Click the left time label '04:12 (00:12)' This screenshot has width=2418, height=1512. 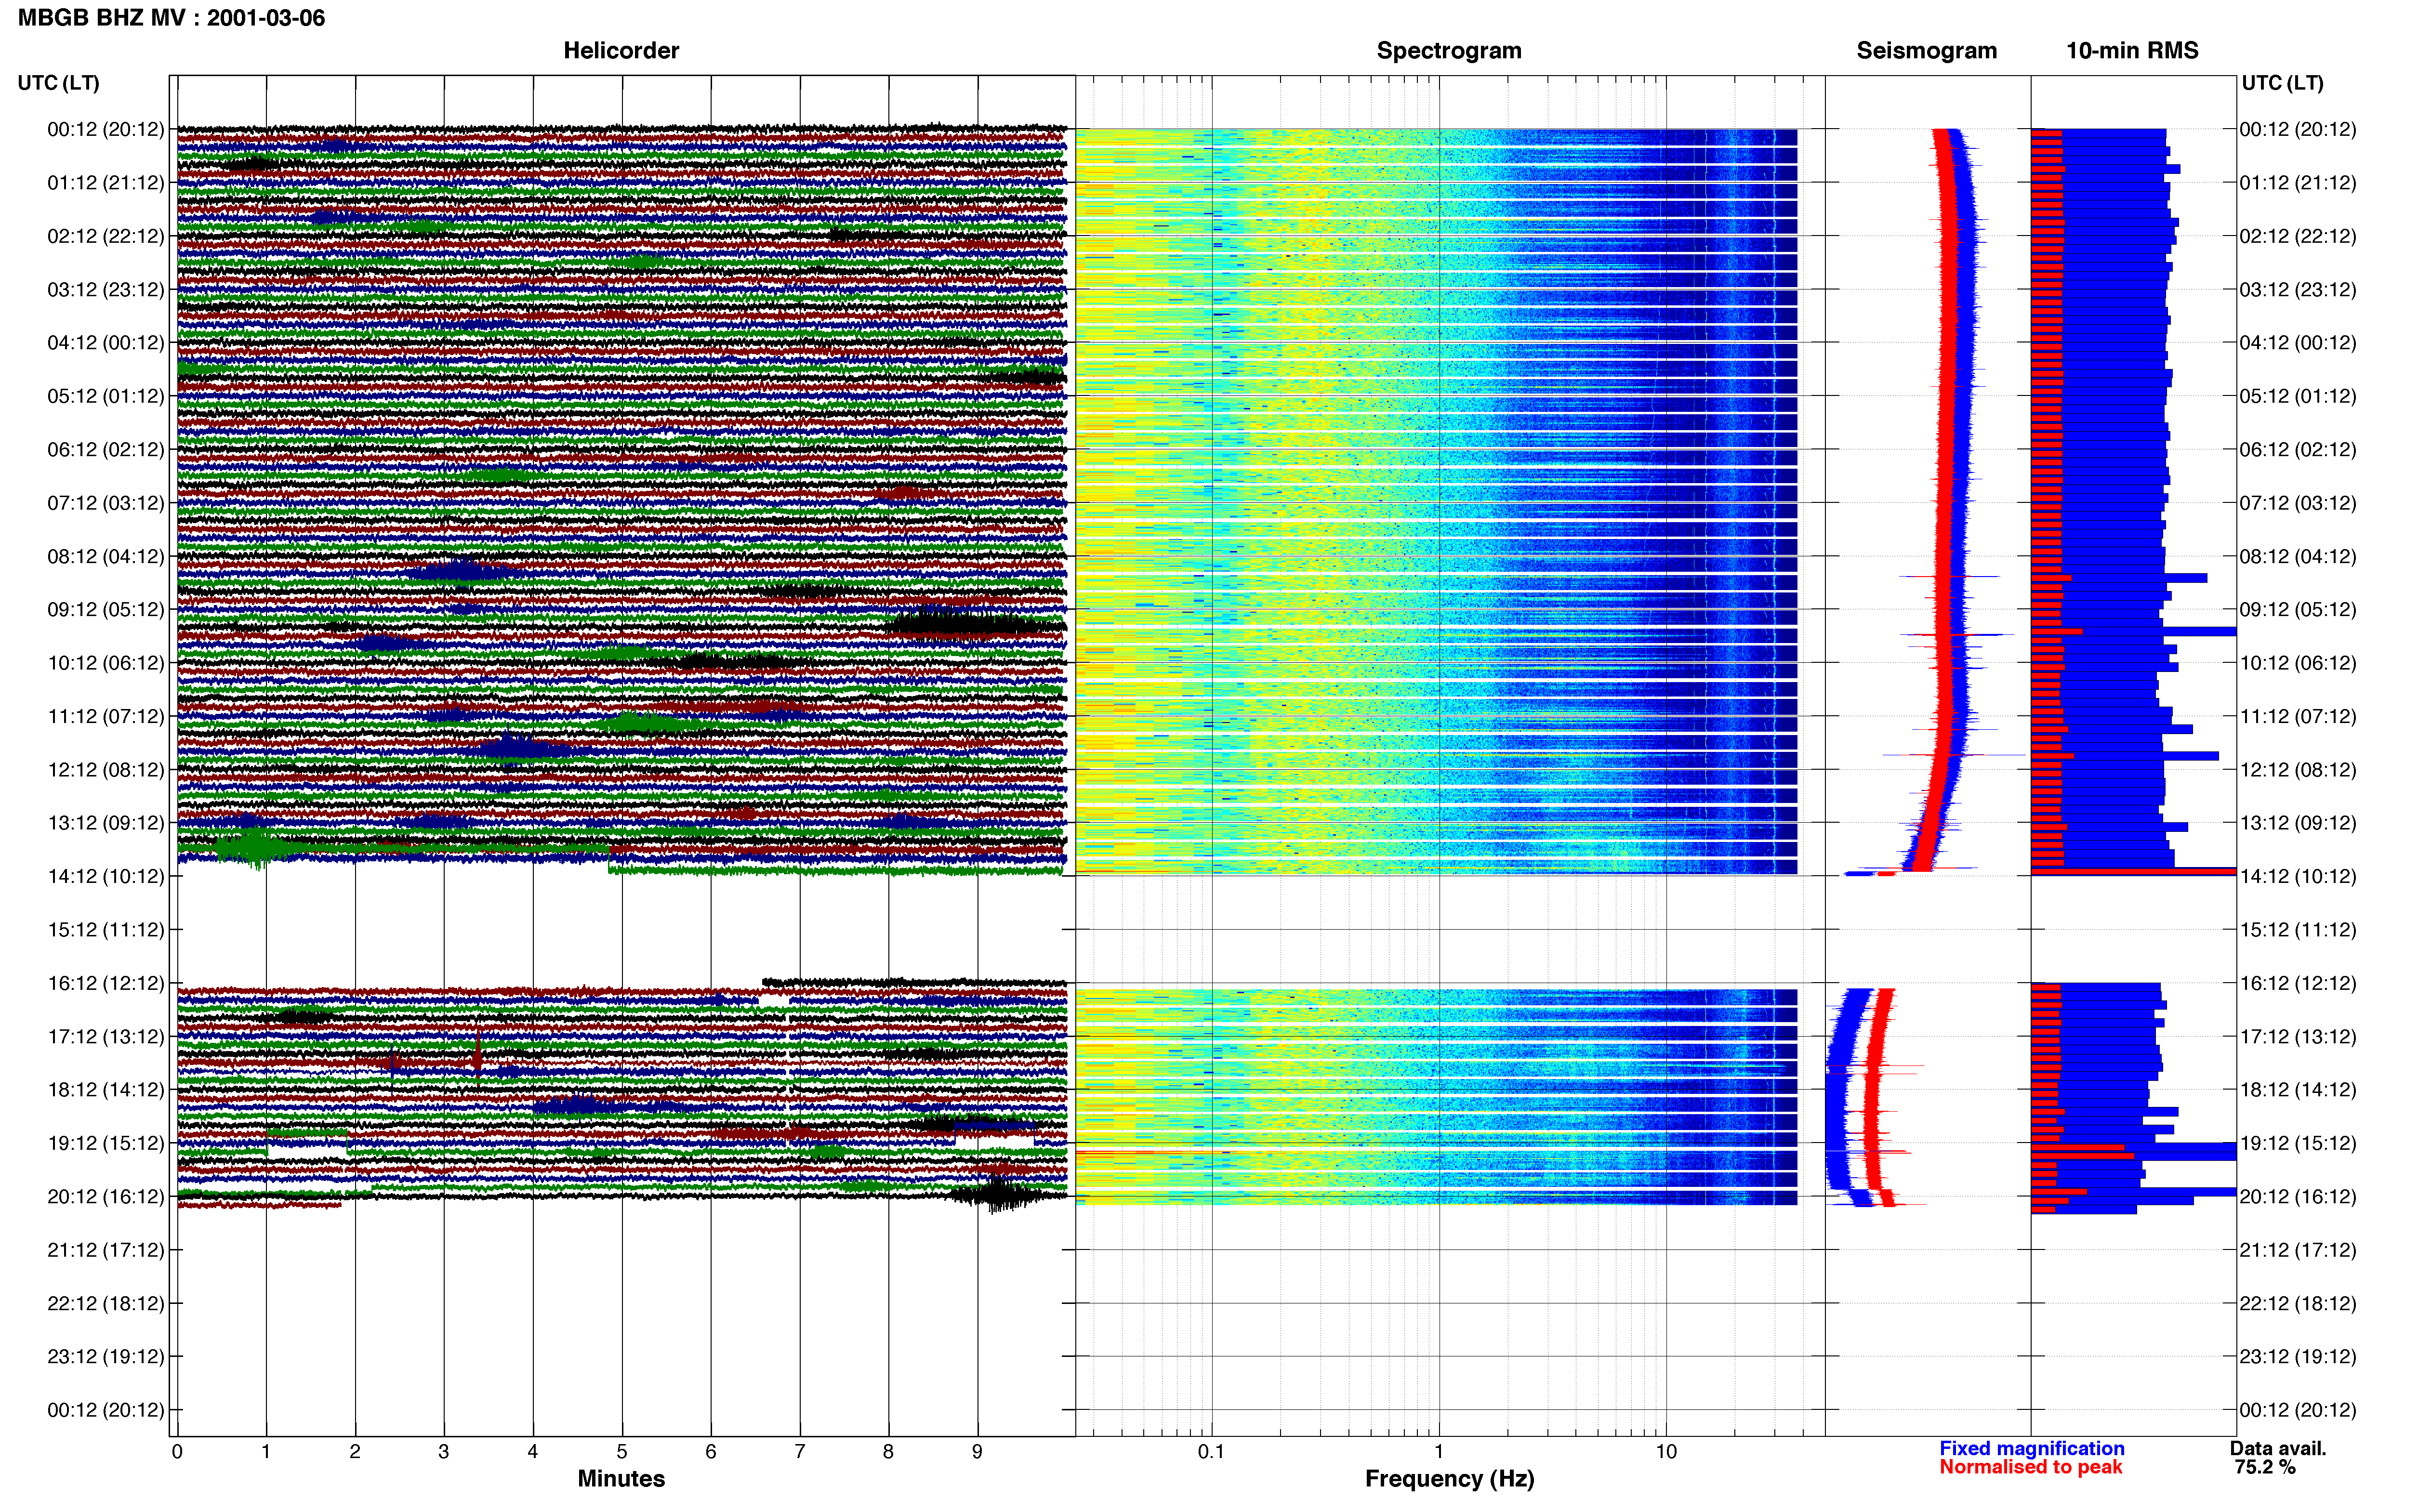(x=106, y=343)
